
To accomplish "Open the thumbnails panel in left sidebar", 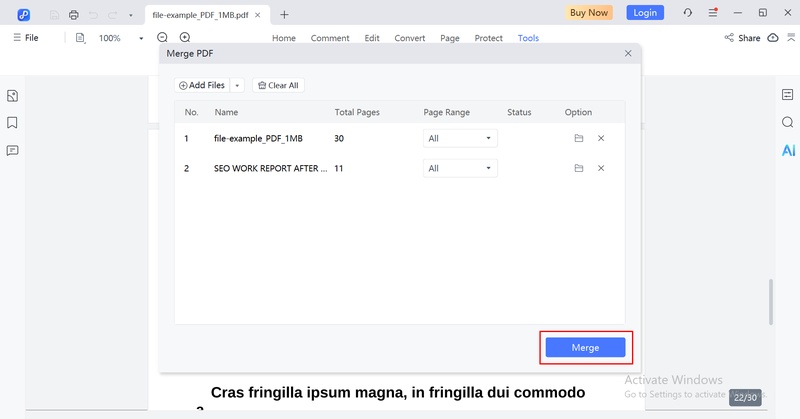I will (13, 96).
